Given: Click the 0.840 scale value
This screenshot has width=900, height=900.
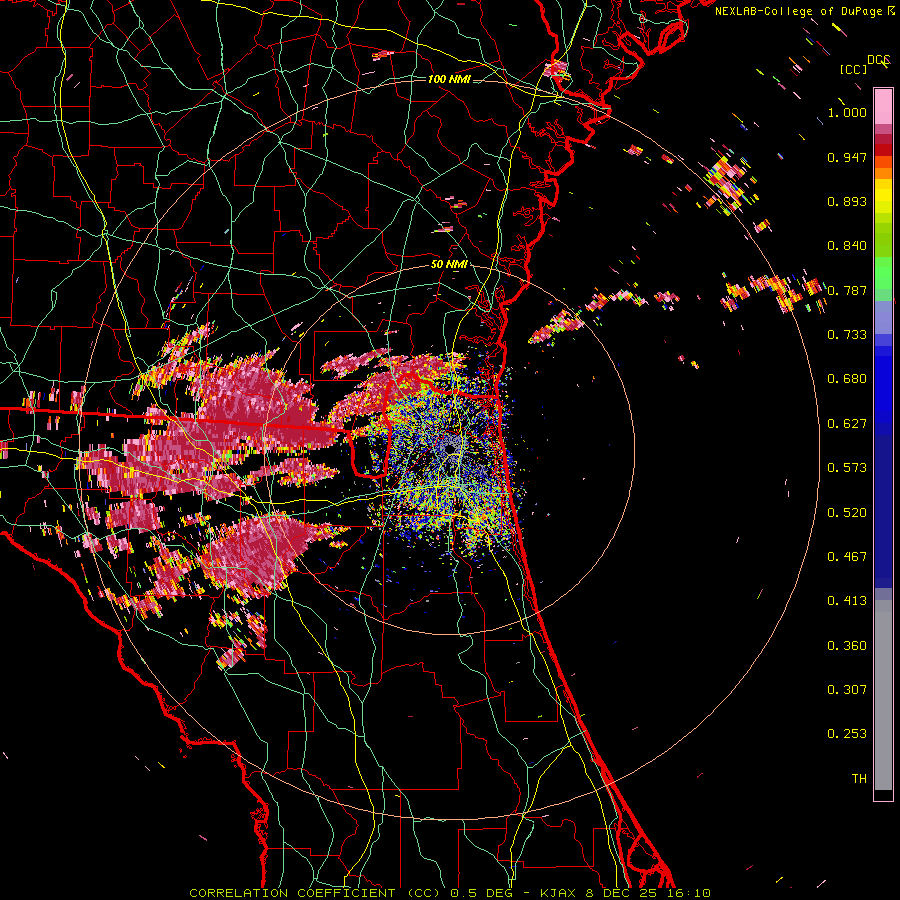Looking at the screenshot, I should (847, 246).
